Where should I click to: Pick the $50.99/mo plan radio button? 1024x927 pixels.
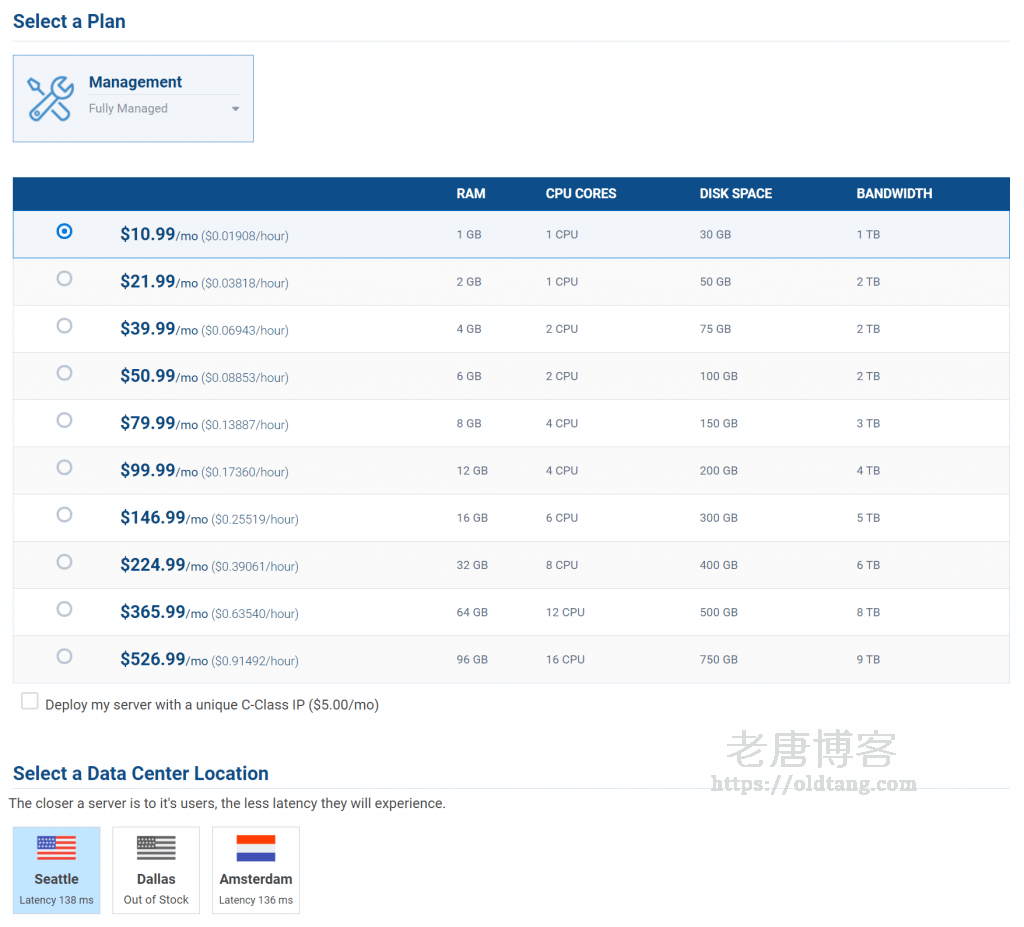pyautogui.click(x=64, y=373)
